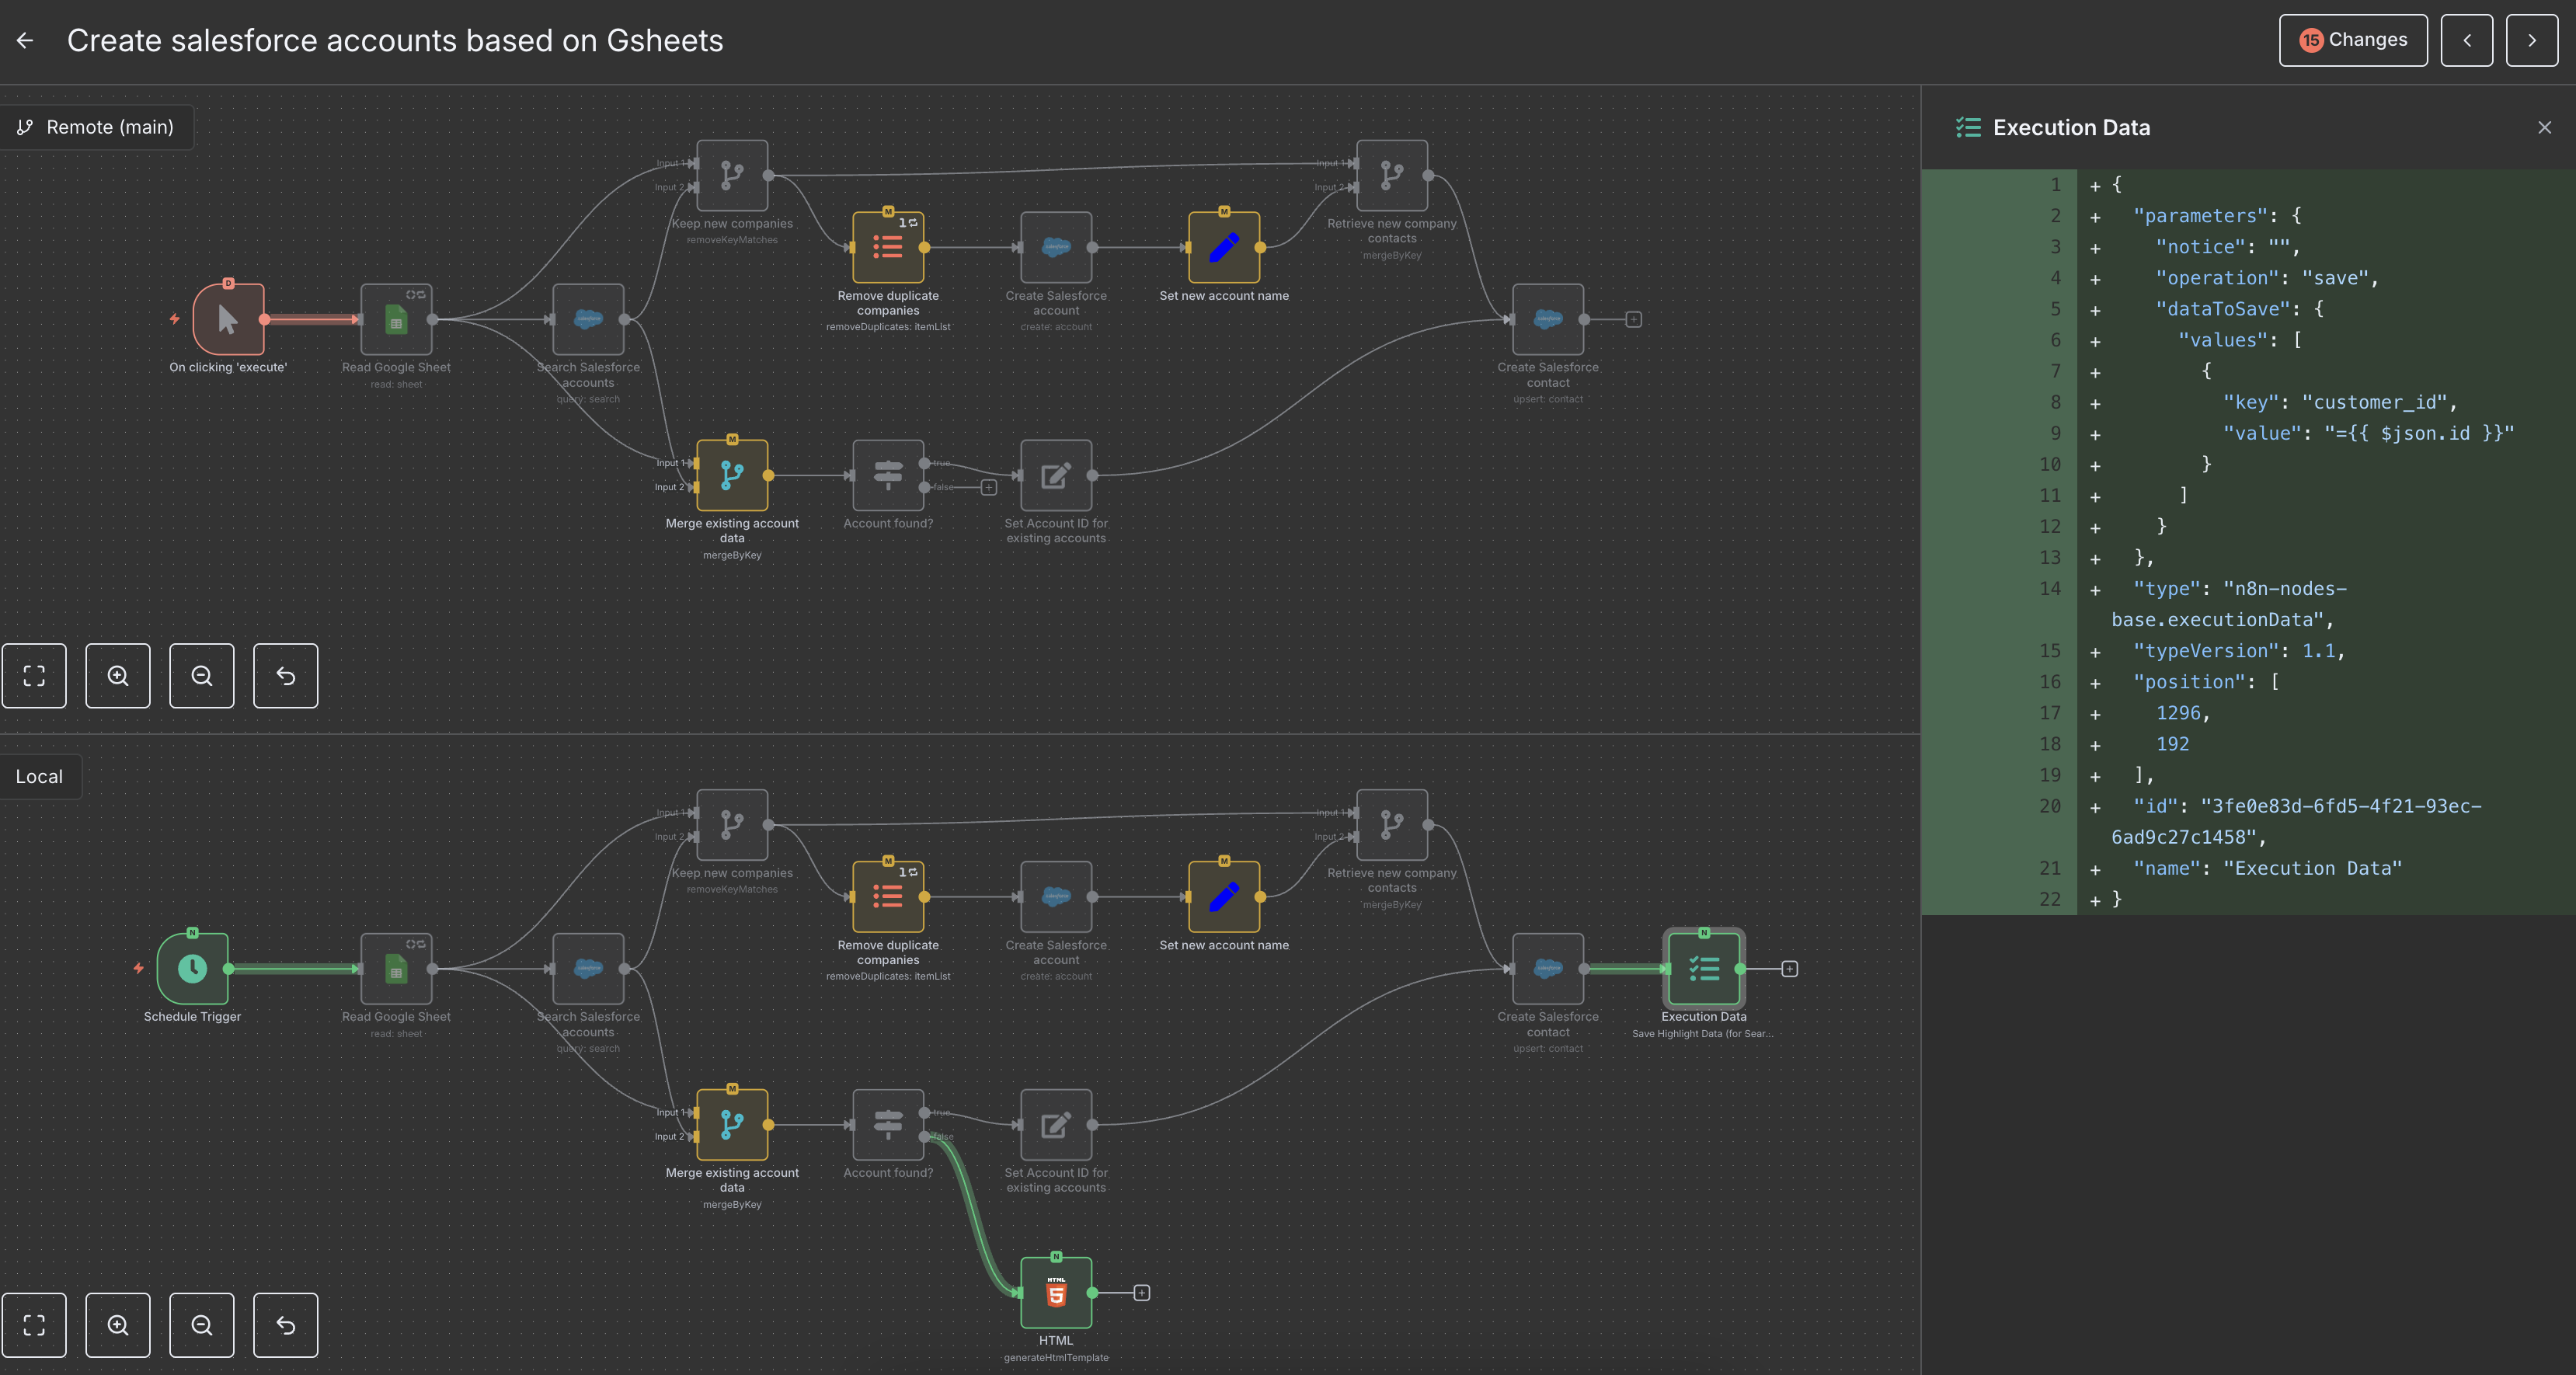Close the Execution Data panel
Screen dimensions: 2576x1375
tap(2543, 127)
